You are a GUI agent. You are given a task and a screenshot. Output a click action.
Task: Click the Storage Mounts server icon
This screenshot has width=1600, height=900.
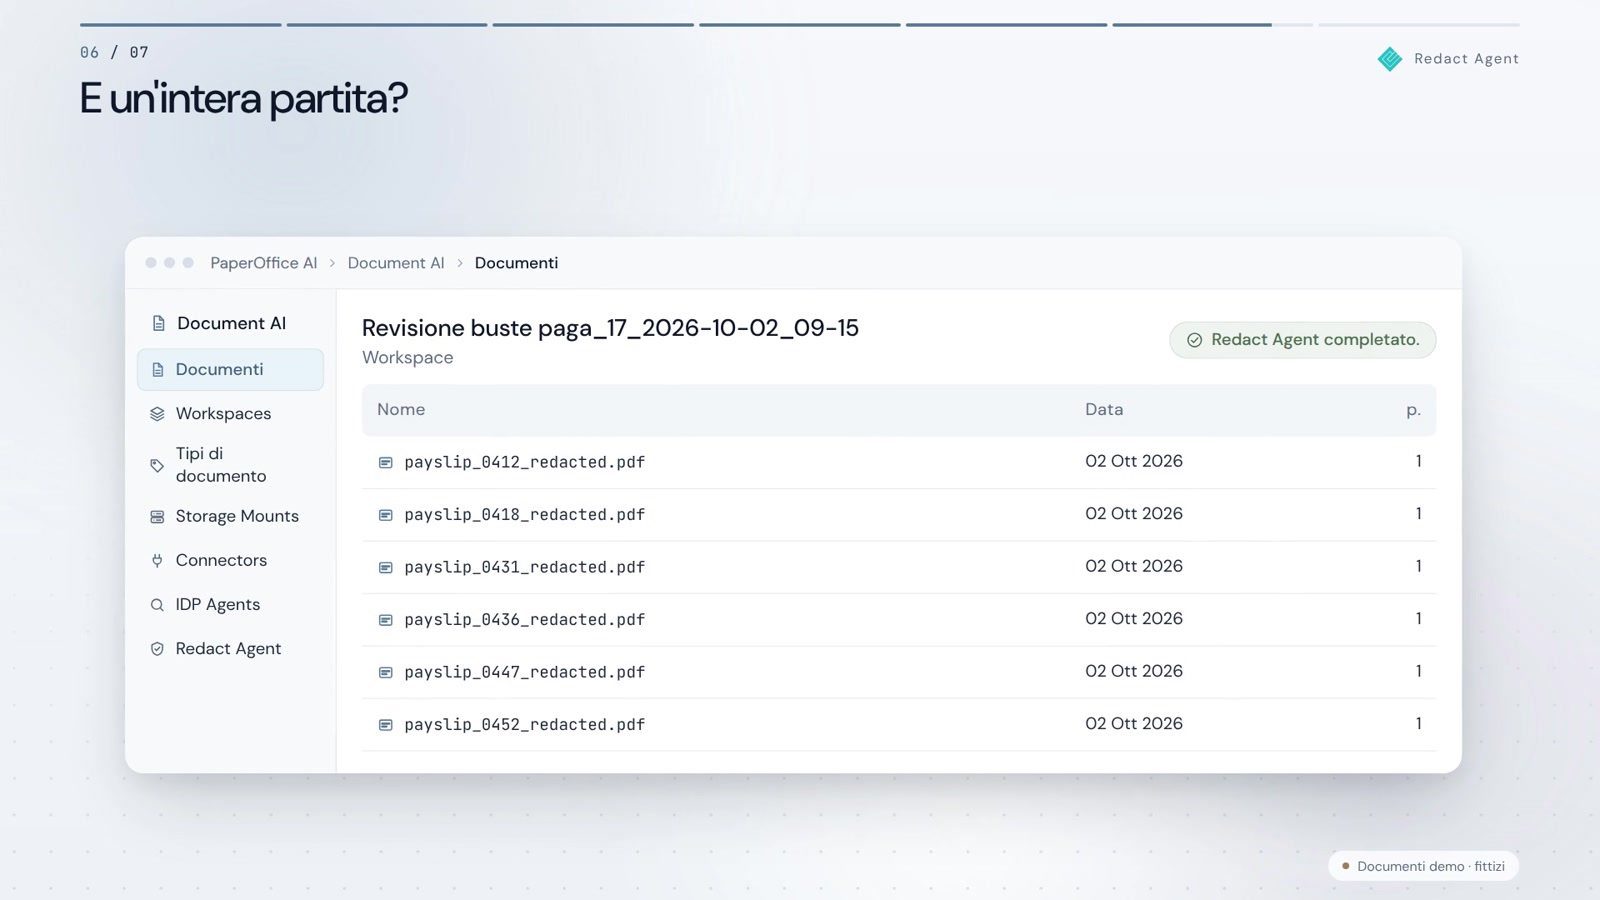(x=157, y=517)
